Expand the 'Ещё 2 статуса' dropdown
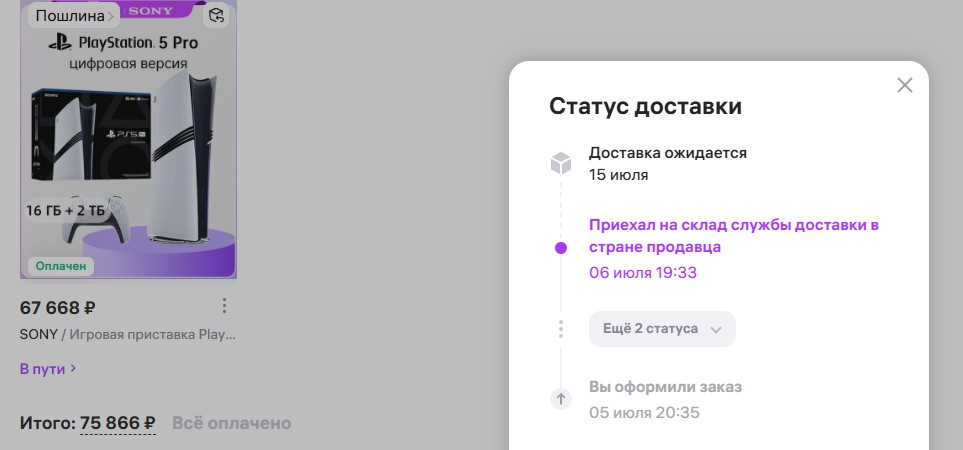This screenshot has height=450, width=963. point(662,329)
